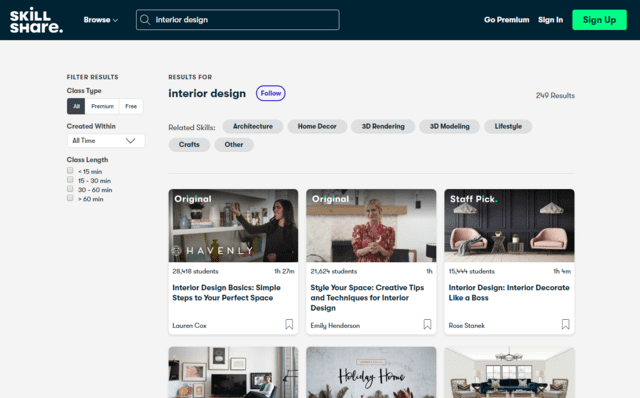Select the All class type tab

pyautogui.click(x=76, y=106)
